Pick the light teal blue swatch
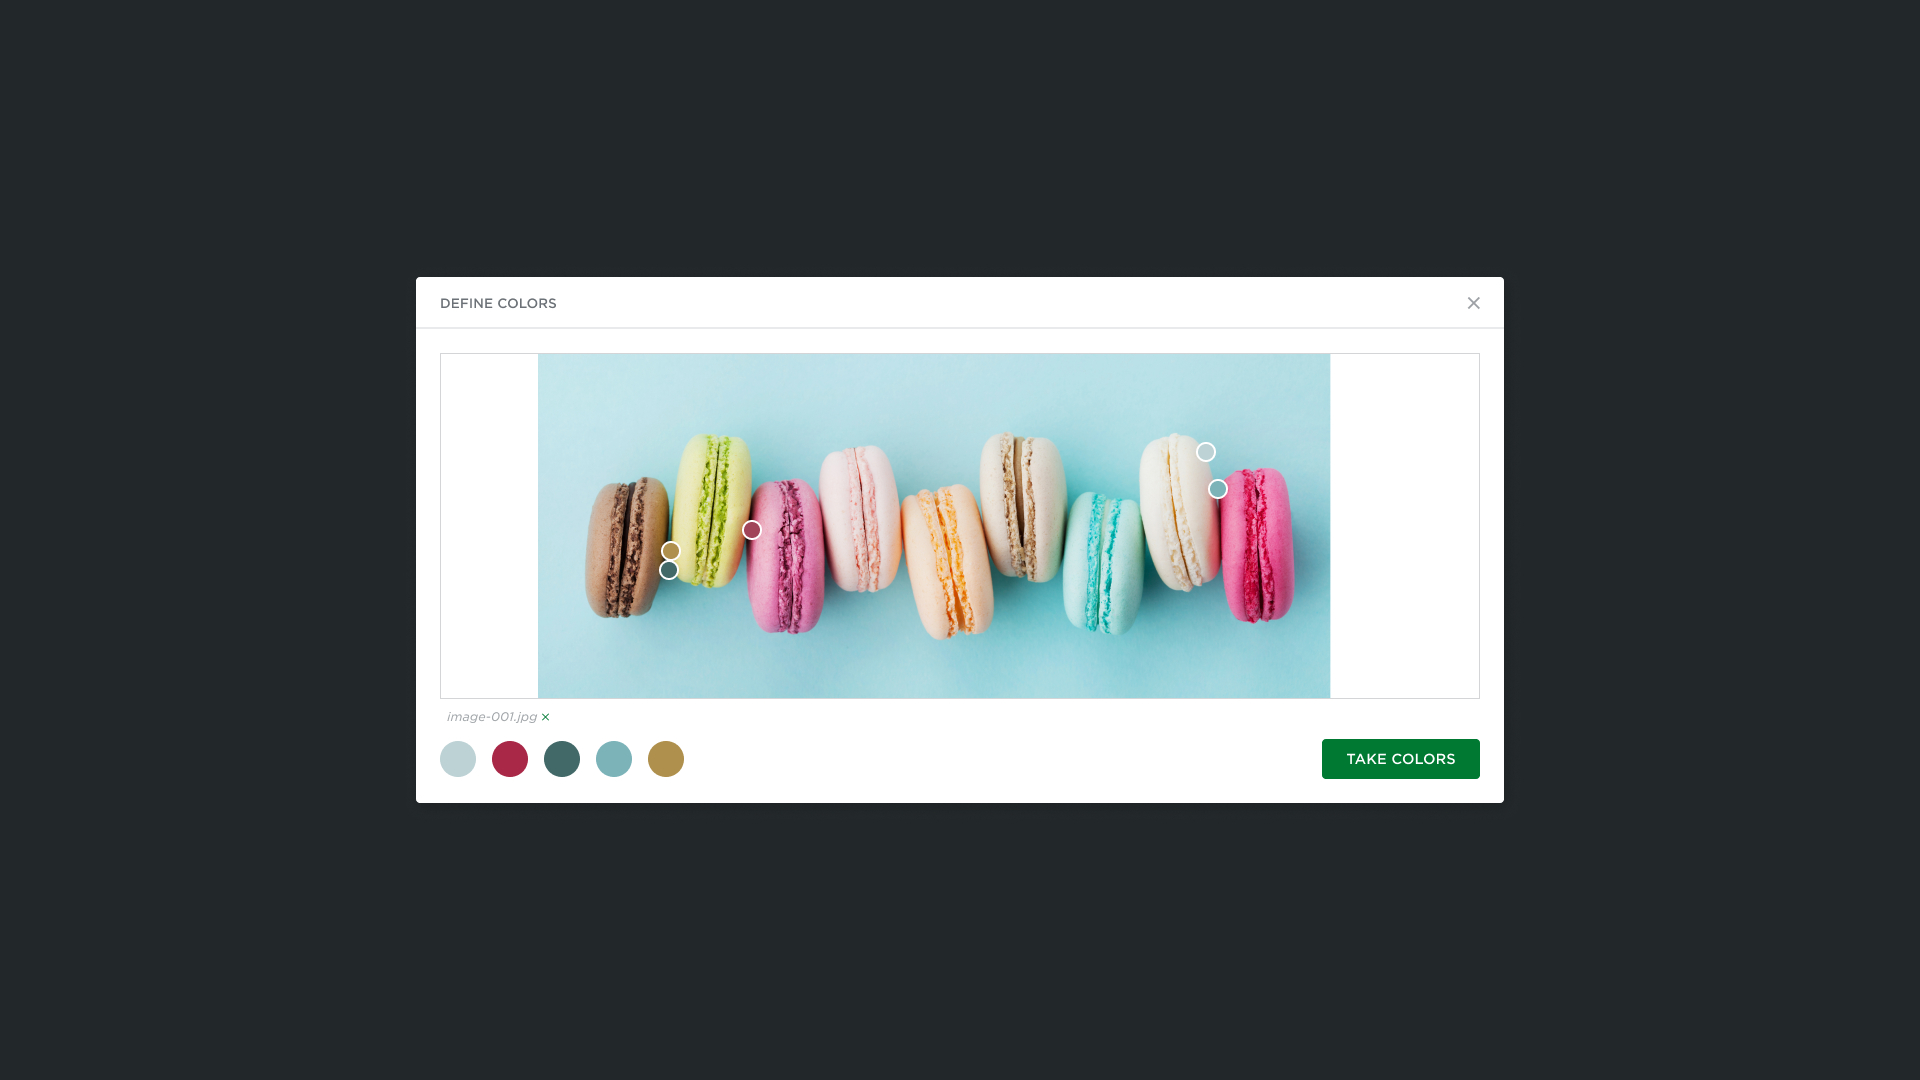This screenshot has width=1920, height=1080. click(x=614, y=759)
